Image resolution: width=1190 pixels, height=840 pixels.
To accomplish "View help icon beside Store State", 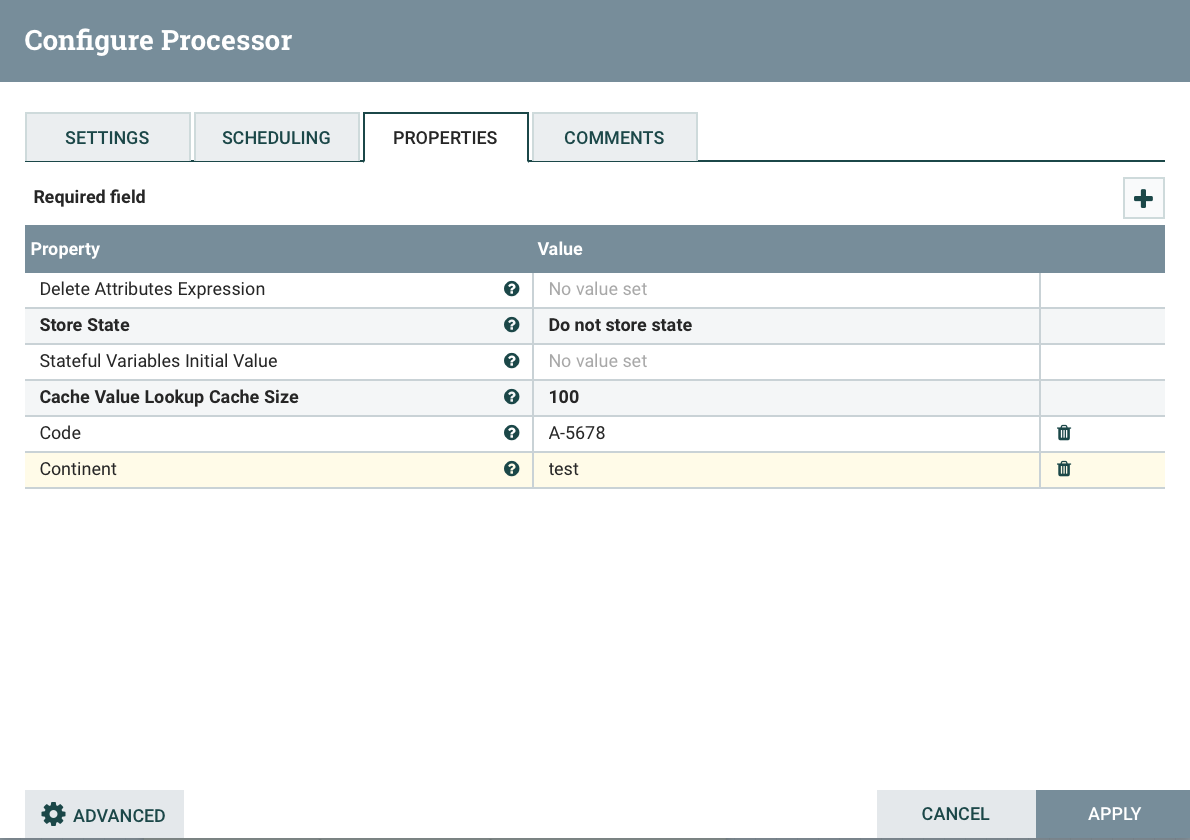I will tap(511, 325).
